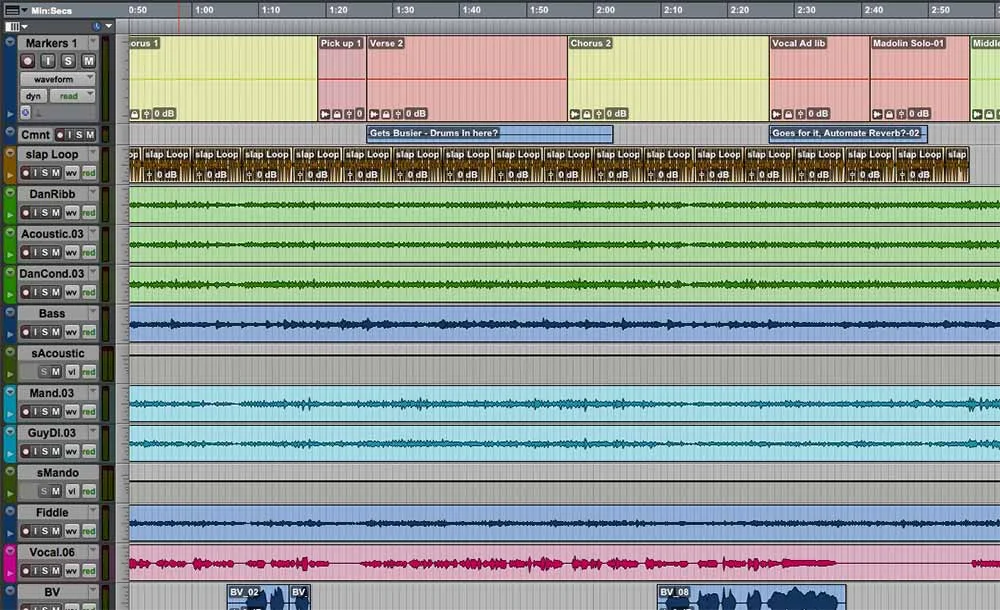The width and height of the screenshot is (1000, 610).
Task: Solo the Bass track
Action: (x=43, y=331)
